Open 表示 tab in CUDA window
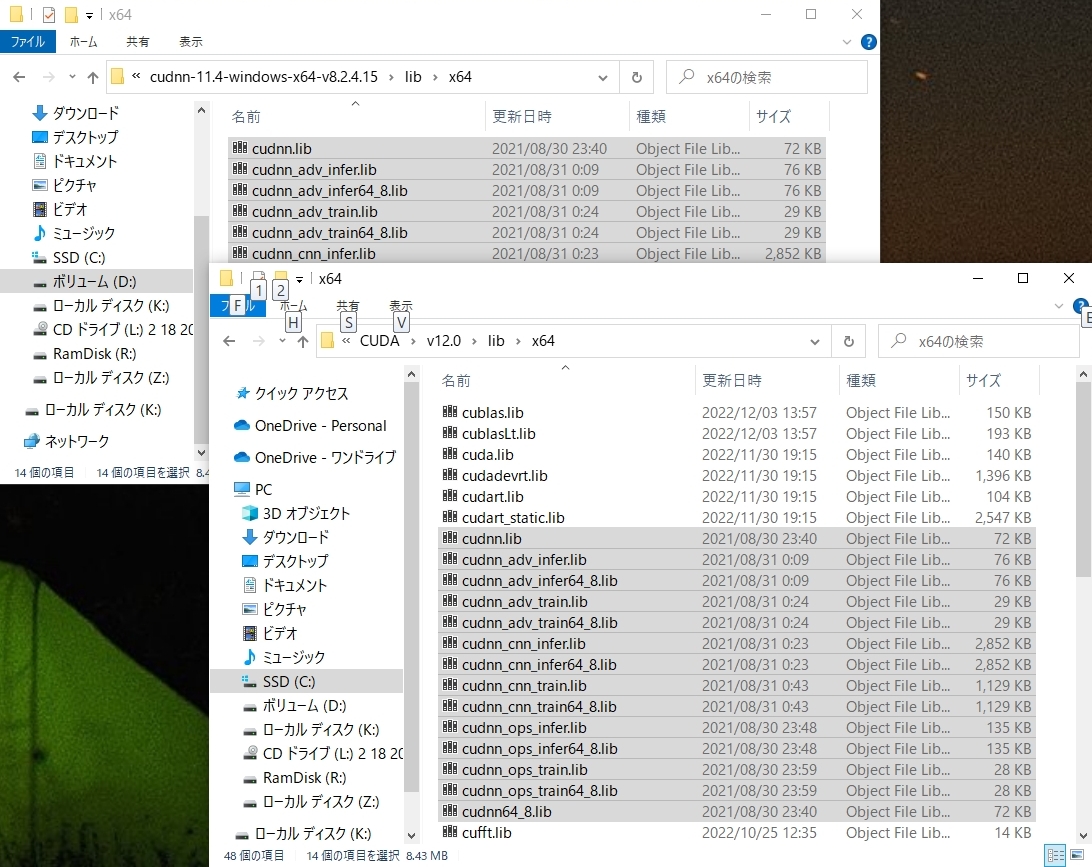 pyautogui.click(x=400, y=306)
